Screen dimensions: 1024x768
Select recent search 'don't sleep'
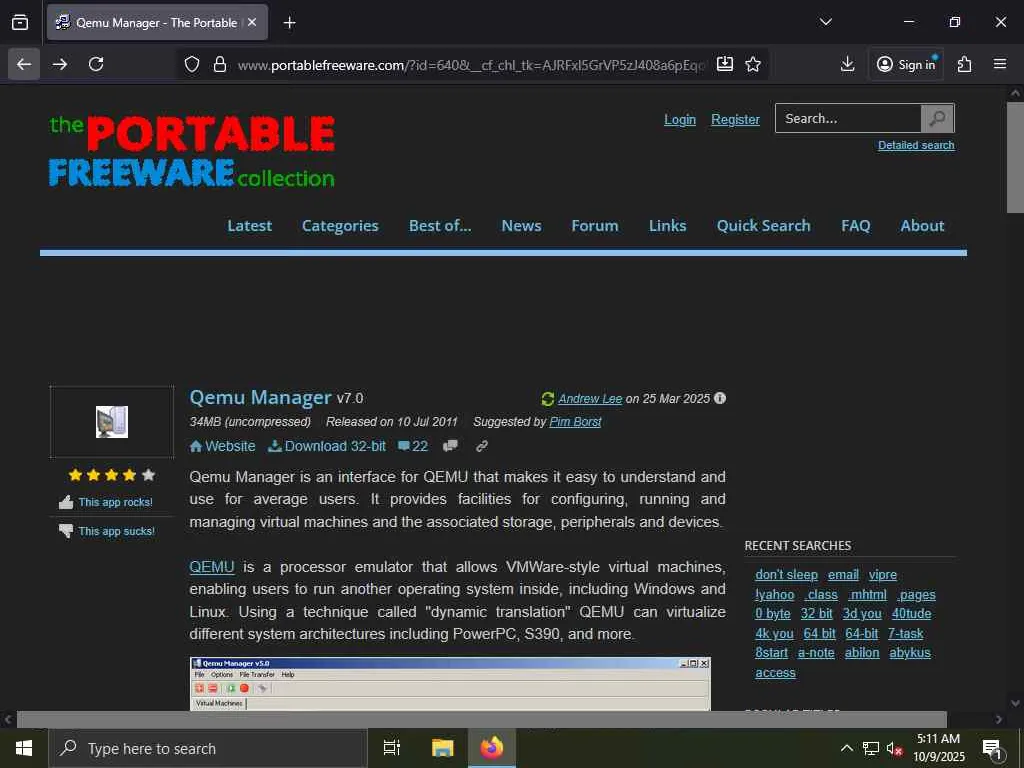pyautogui.click(x=786, y=575)
